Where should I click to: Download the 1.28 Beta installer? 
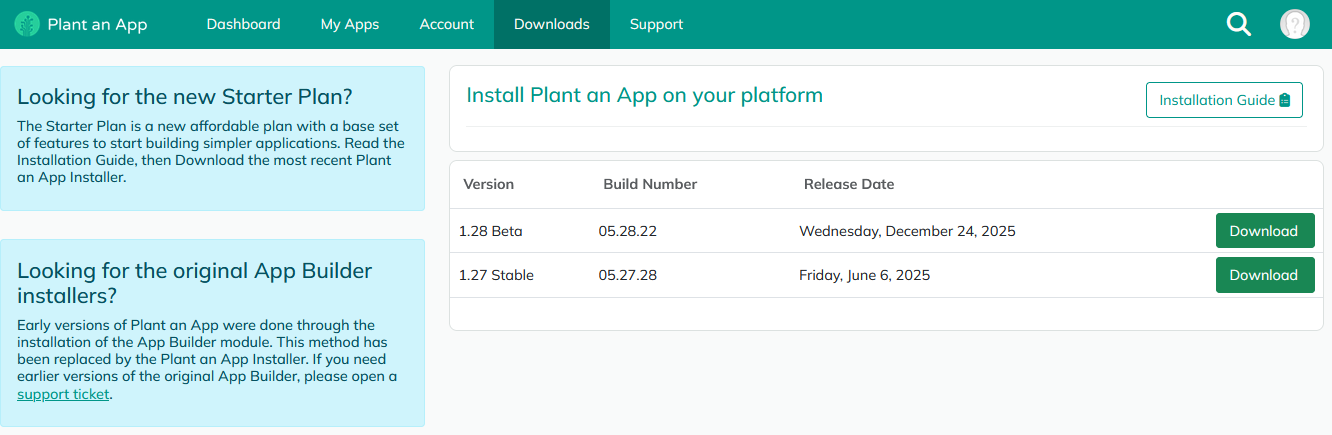pyautogui.click(x=1264, y=231)
